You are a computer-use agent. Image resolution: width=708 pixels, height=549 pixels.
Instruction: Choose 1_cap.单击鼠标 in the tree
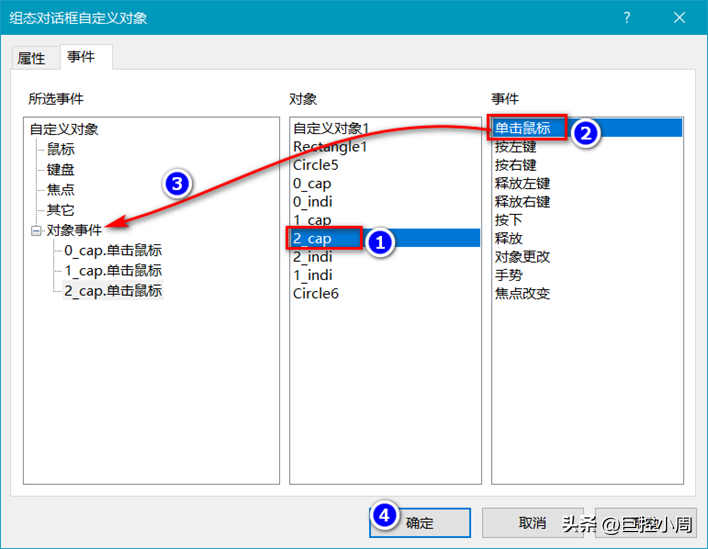[x=112, y=271]
